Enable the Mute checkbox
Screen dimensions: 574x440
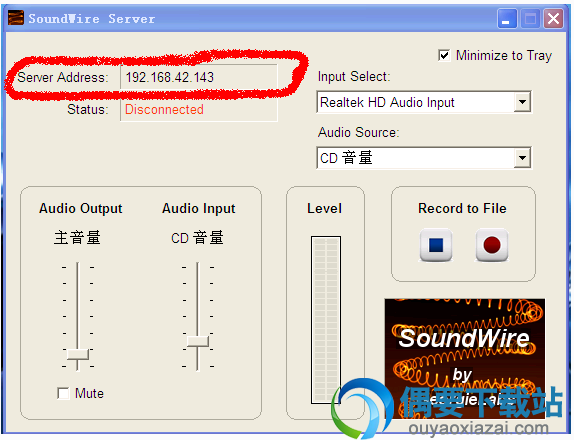point(63,393)
